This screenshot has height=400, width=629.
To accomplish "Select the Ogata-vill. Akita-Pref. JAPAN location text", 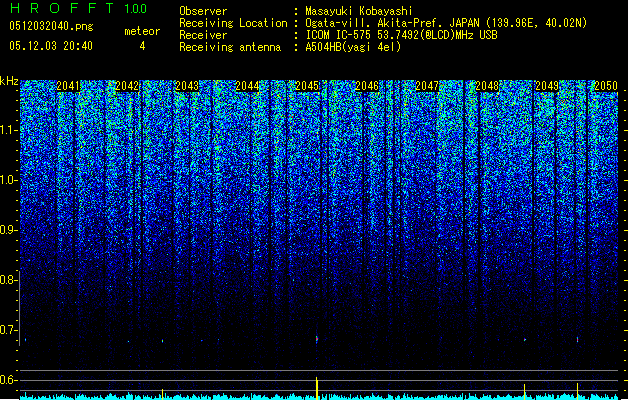I will coord(446,23).
